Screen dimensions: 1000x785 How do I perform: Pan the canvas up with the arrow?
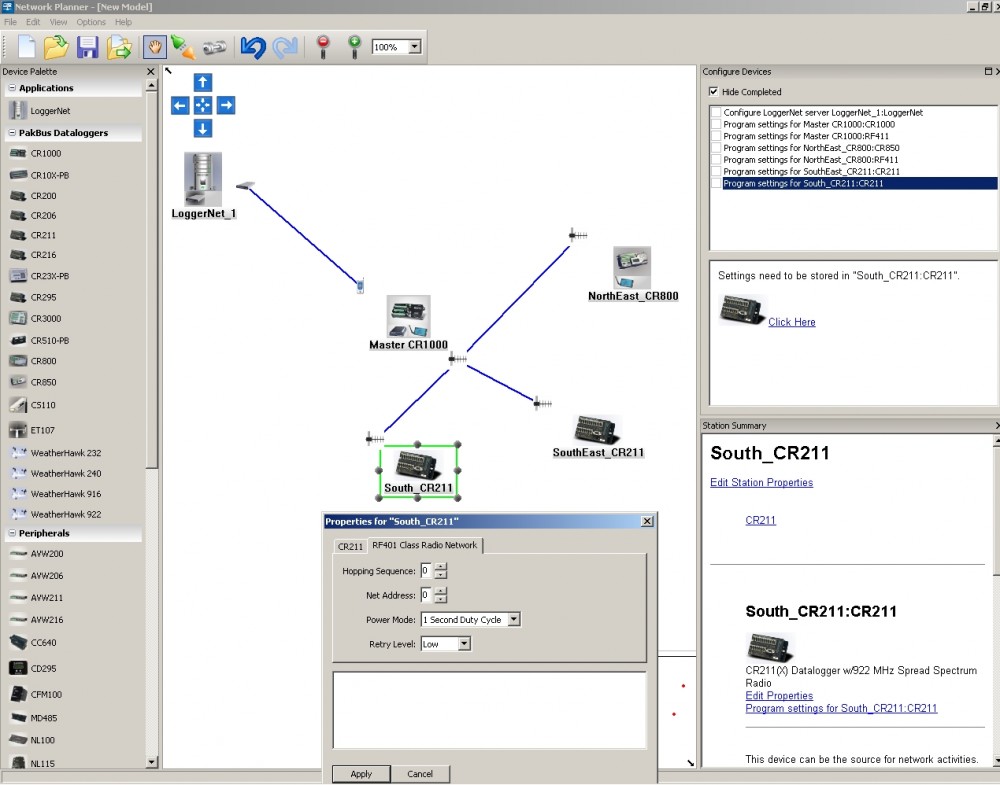(x=203, y=82)
